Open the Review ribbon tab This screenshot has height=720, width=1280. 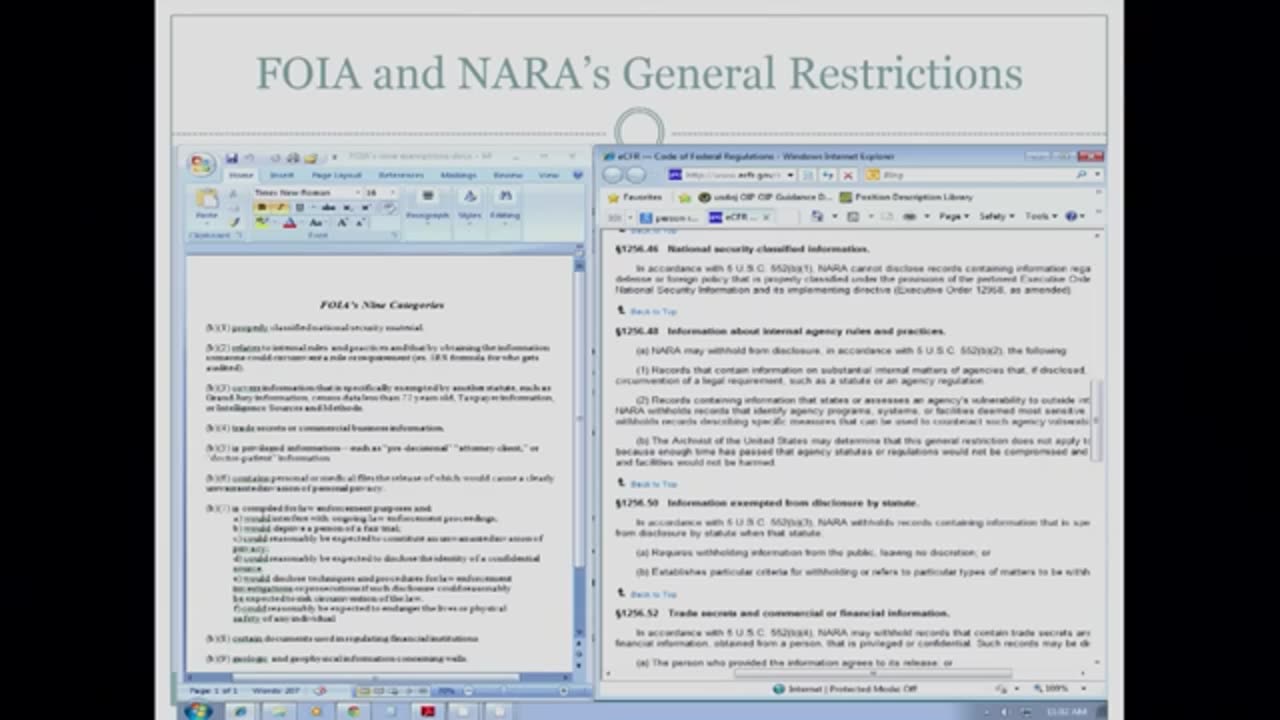[507, 175]
